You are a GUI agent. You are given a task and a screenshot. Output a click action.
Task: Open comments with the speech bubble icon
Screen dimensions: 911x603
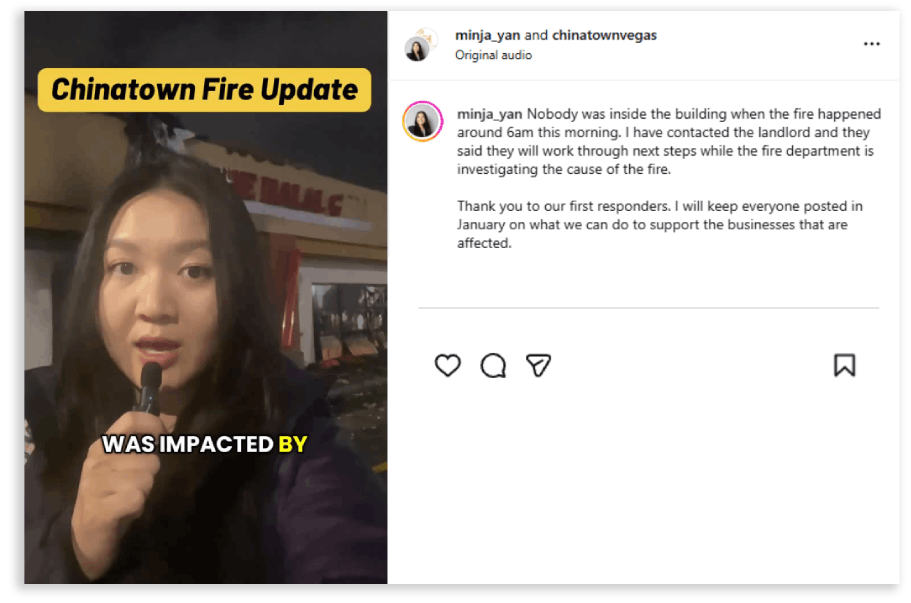(x=493, y=366)
